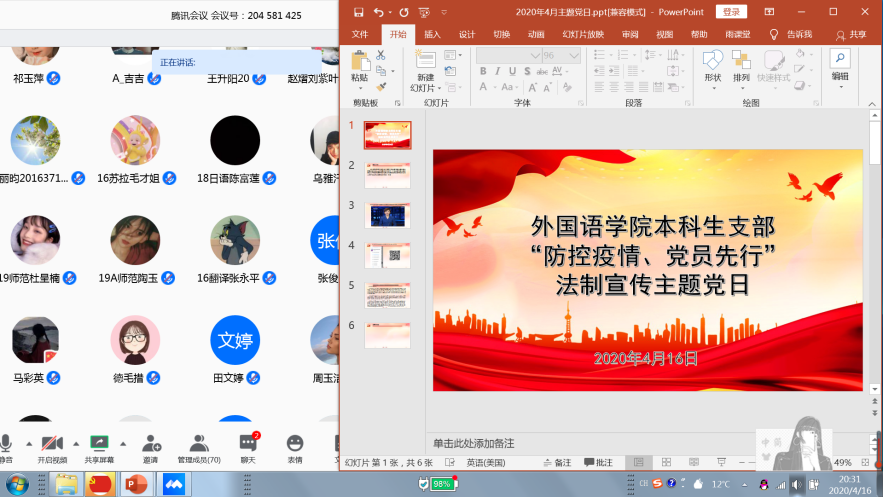Click the Share (共享) button in PowerPoint
This screenshot has height=498, width=883.
click(851, 34)
